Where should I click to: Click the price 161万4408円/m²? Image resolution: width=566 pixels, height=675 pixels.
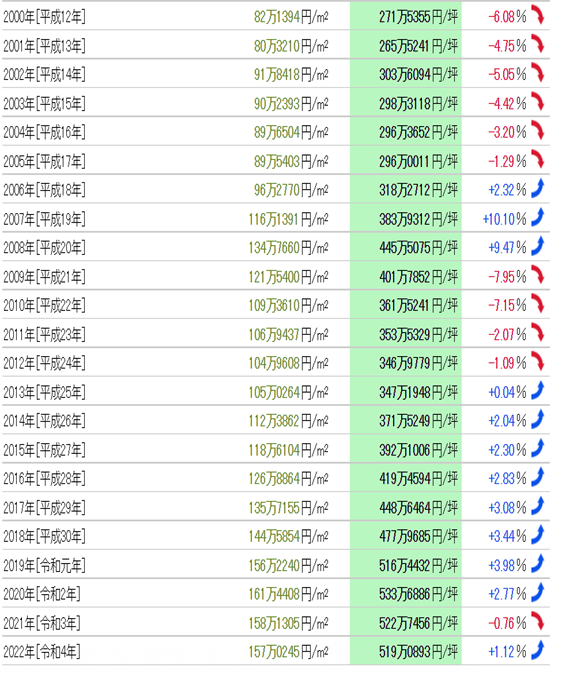point(288,594)
